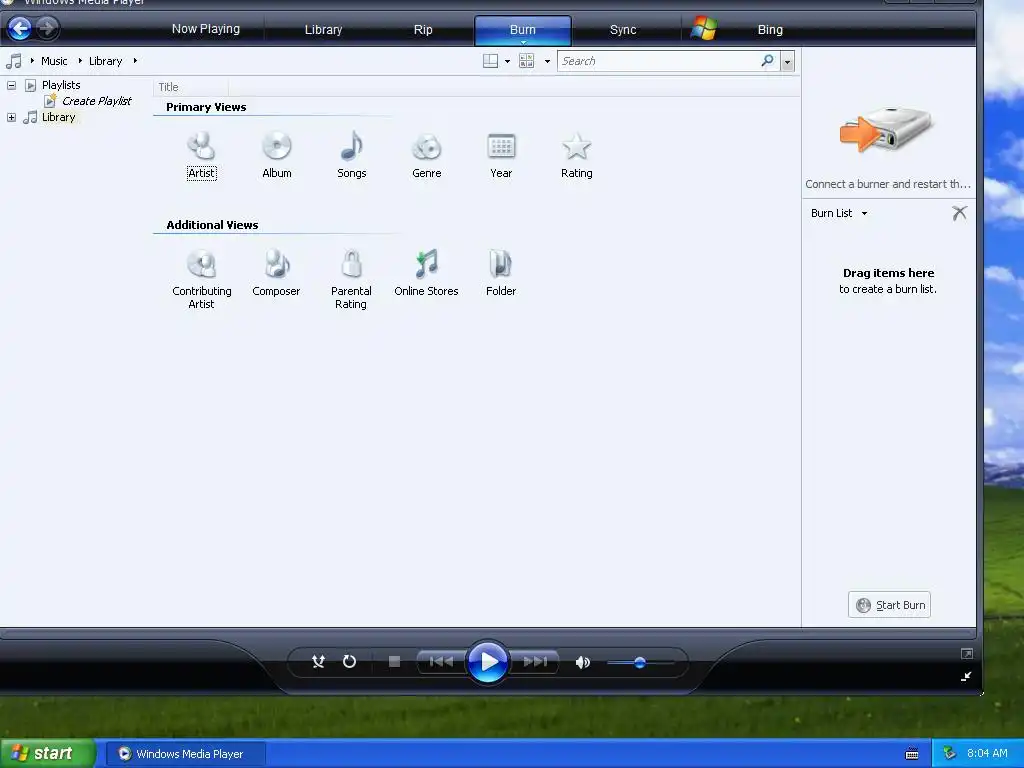
Task: Click the Windows logo online stores icon
Action: point(704,29)
